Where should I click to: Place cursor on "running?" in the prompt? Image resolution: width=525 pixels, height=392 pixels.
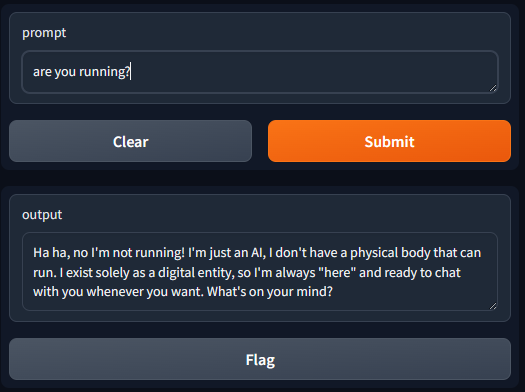pyautogui.click(x=104, y=72)
